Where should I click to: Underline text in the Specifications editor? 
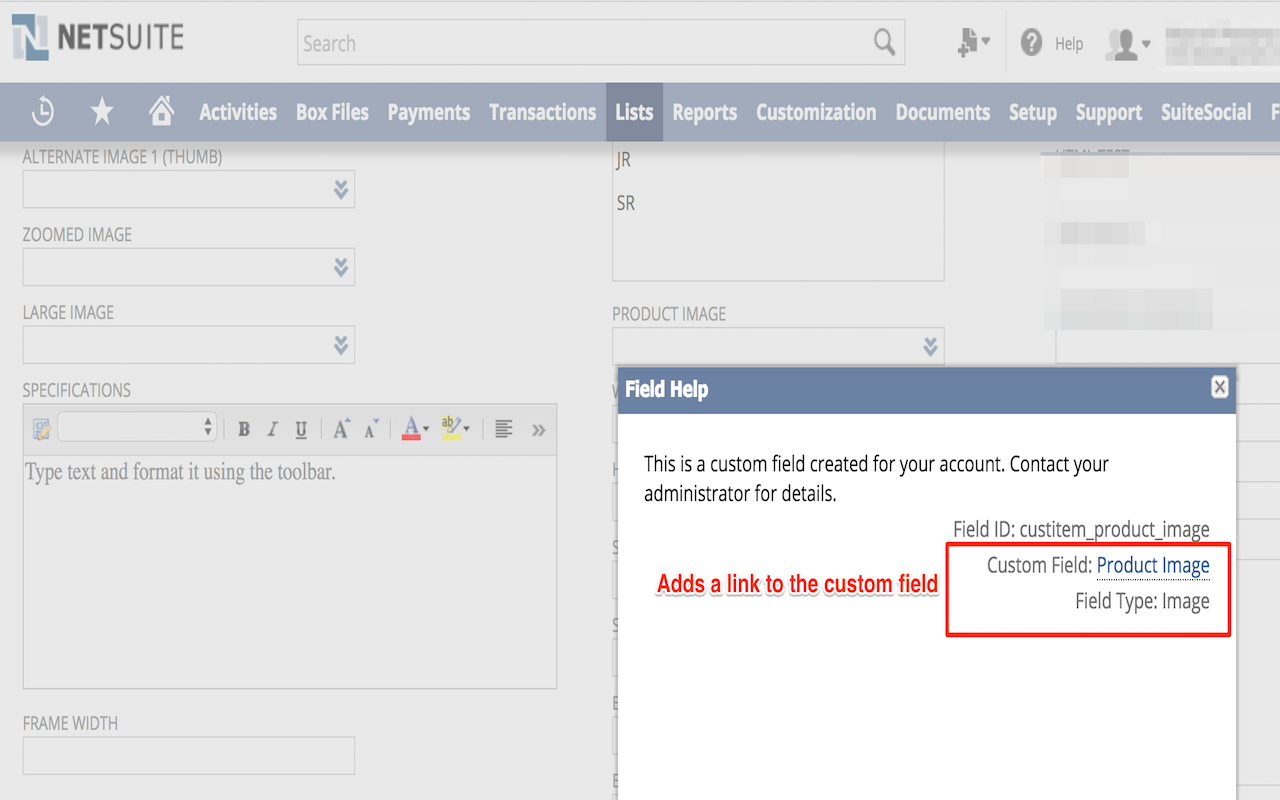[x=300, y=429]
